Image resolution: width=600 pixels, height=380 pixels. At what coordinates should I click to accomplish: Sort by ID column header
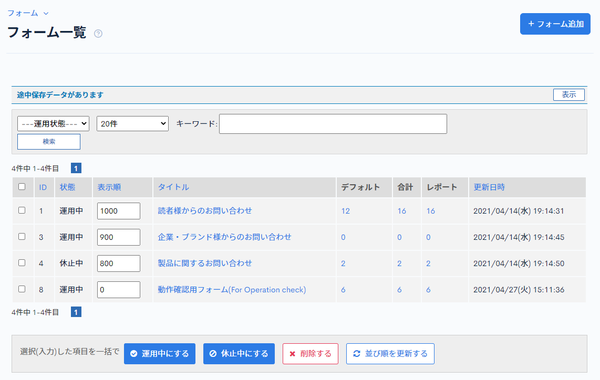[43, 187]
